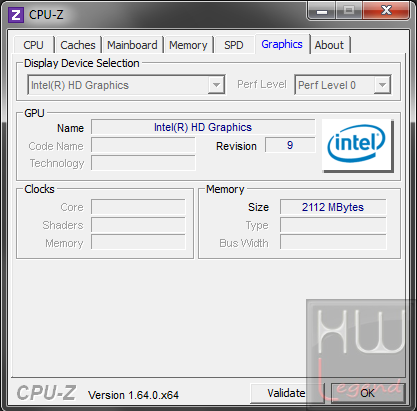
Task: Click the 2112 MBytes memory size field
Action: point(333,207)
